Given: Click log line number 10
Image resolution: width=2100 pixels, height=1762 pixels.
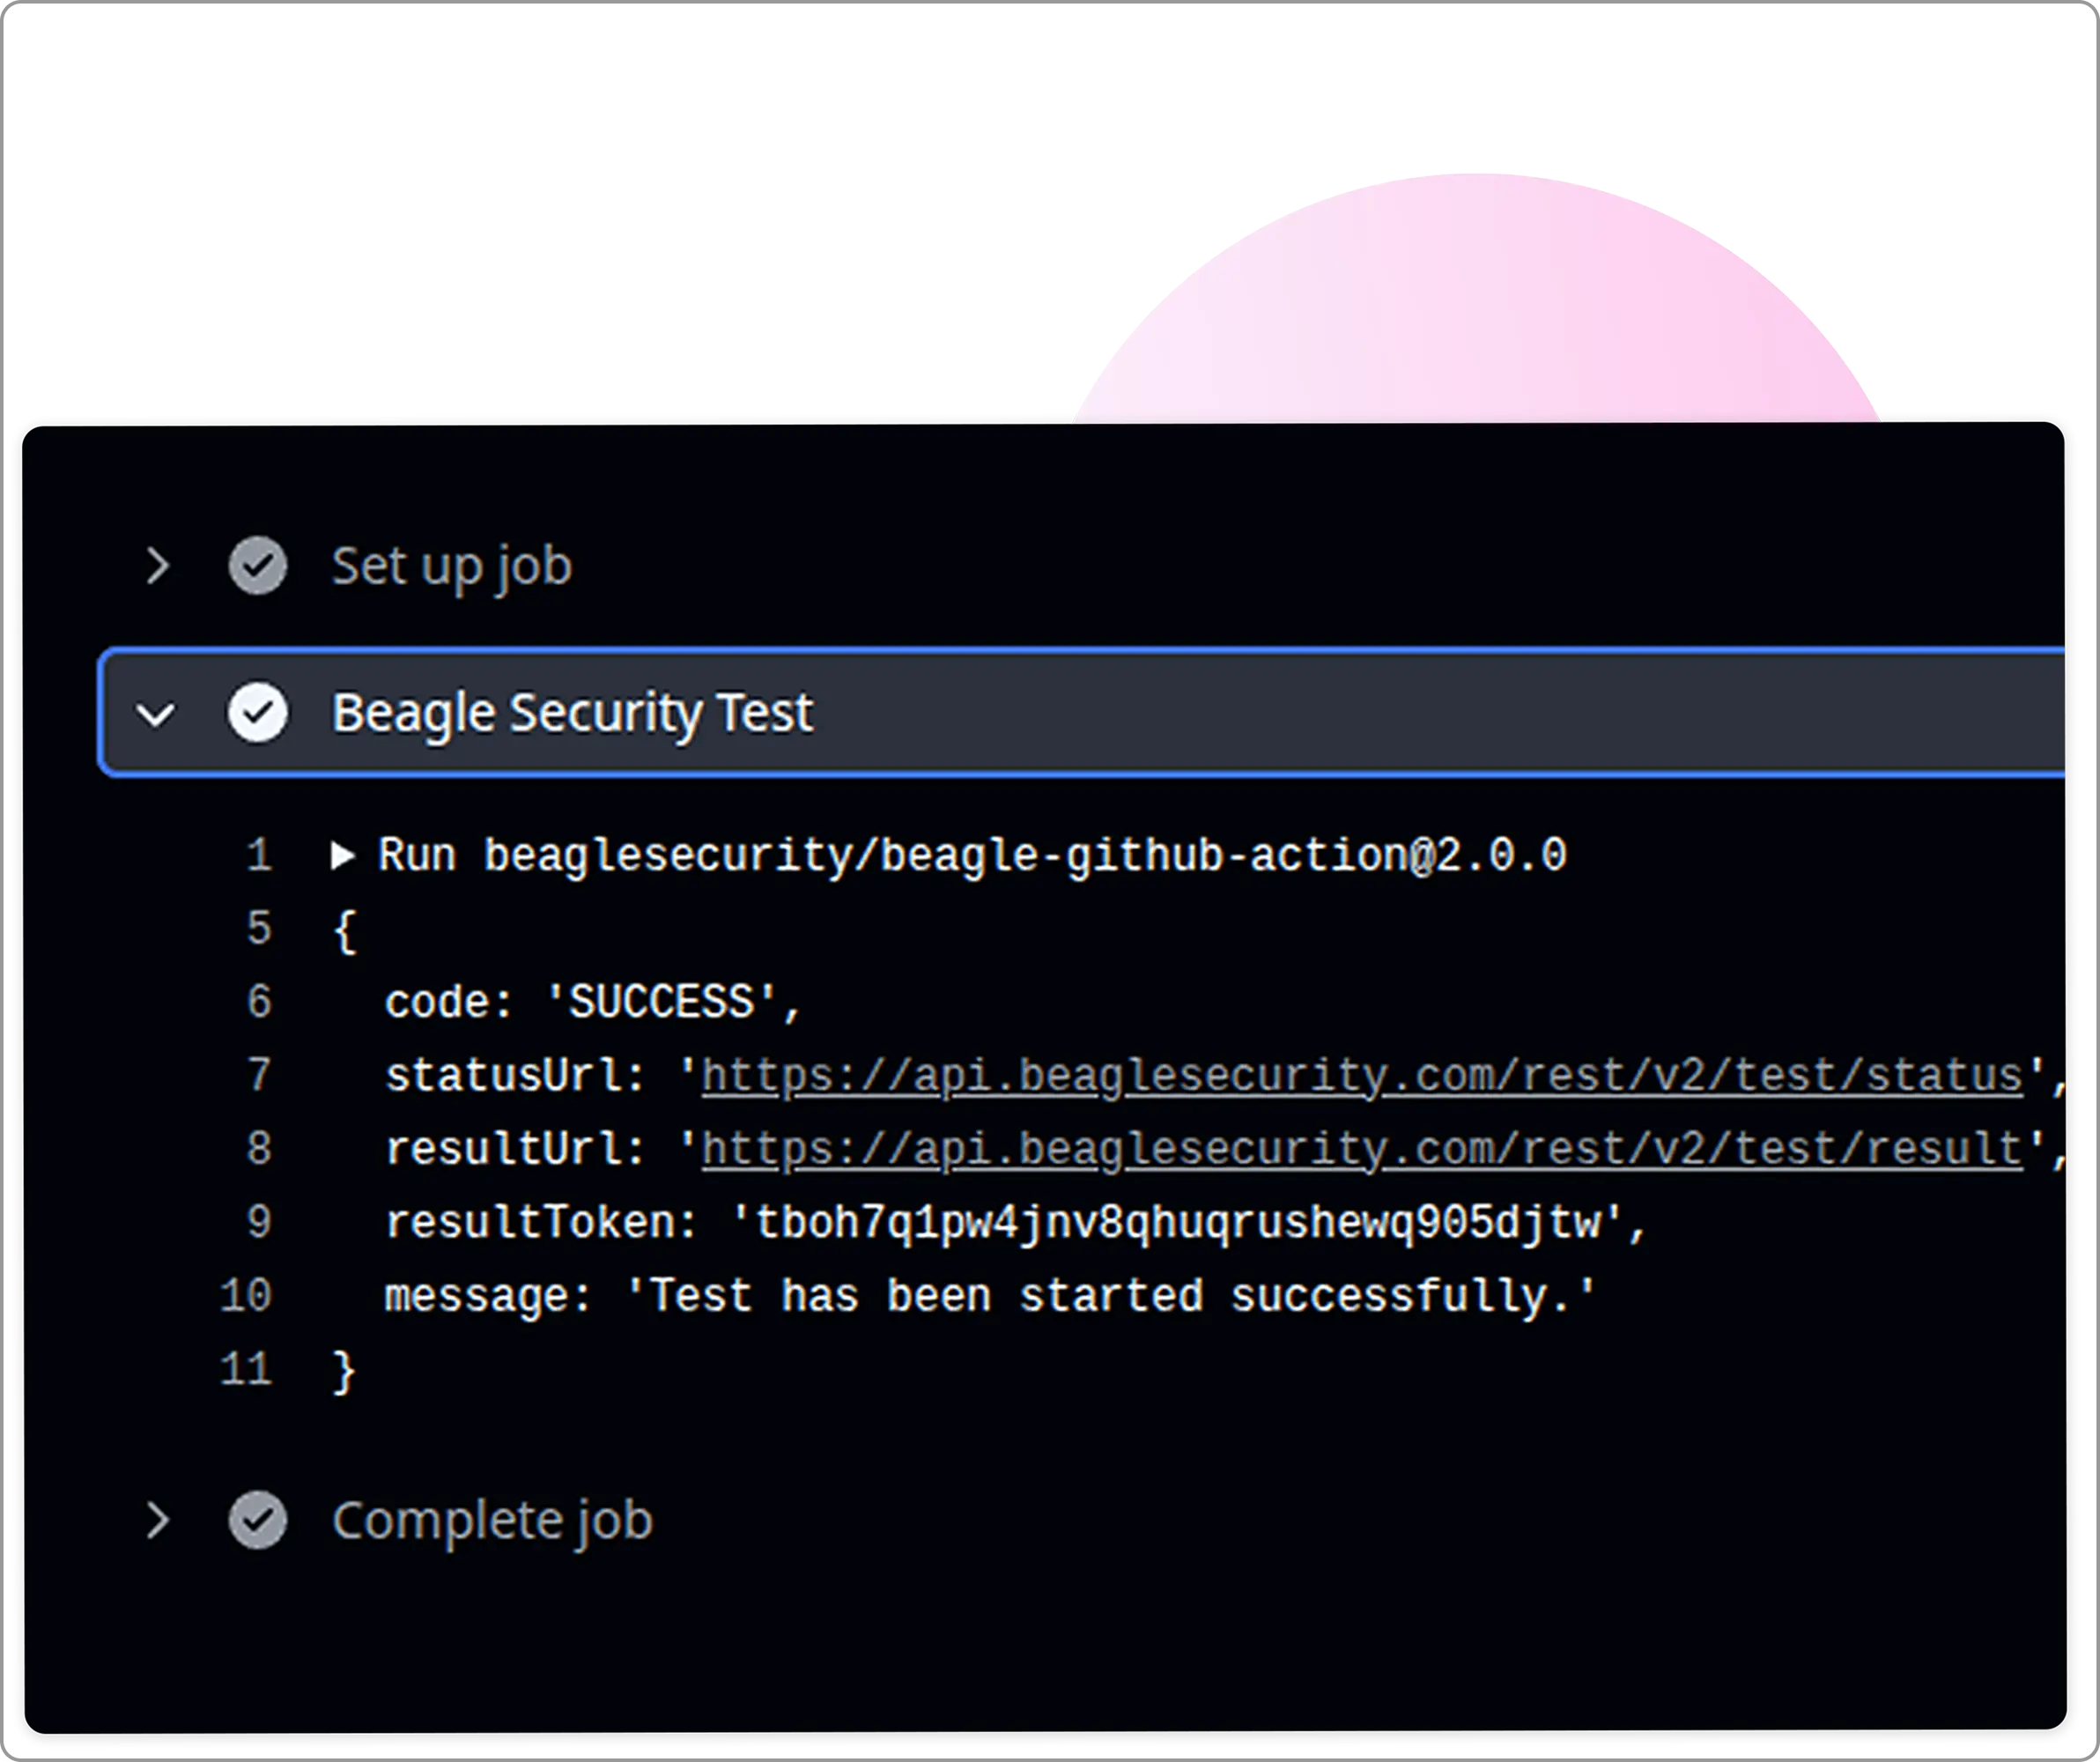Looking at the screenshot, I should pos(246,1296).
